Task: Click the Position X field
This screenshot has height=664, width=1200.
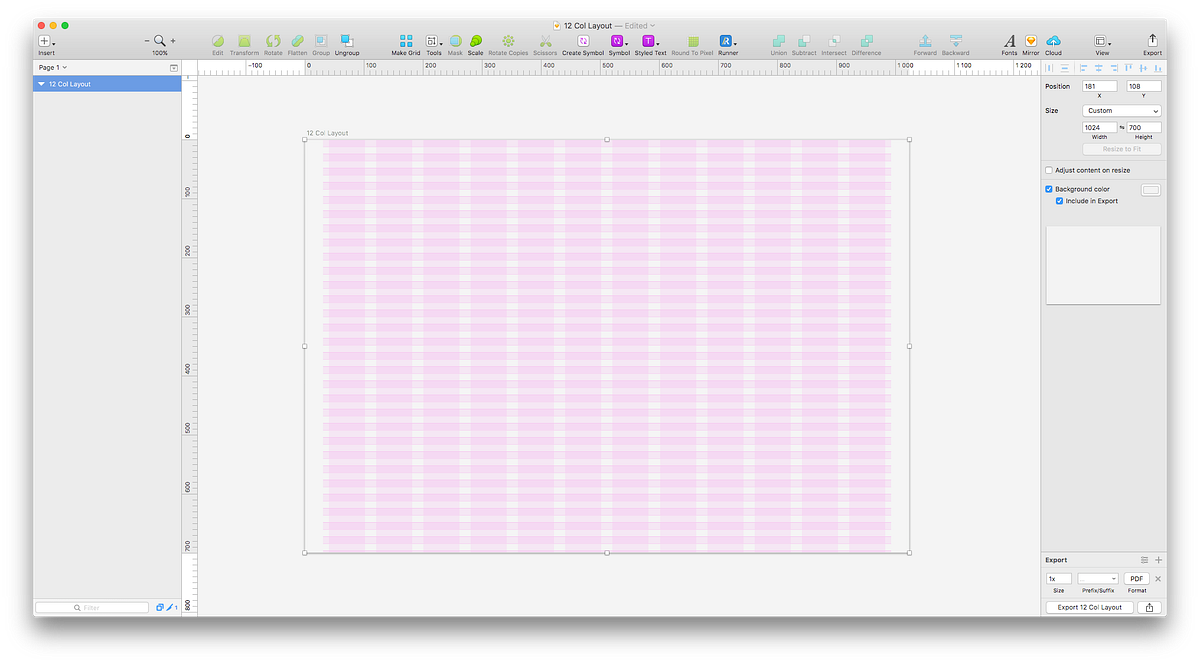Action: (x=1099, y=86)
